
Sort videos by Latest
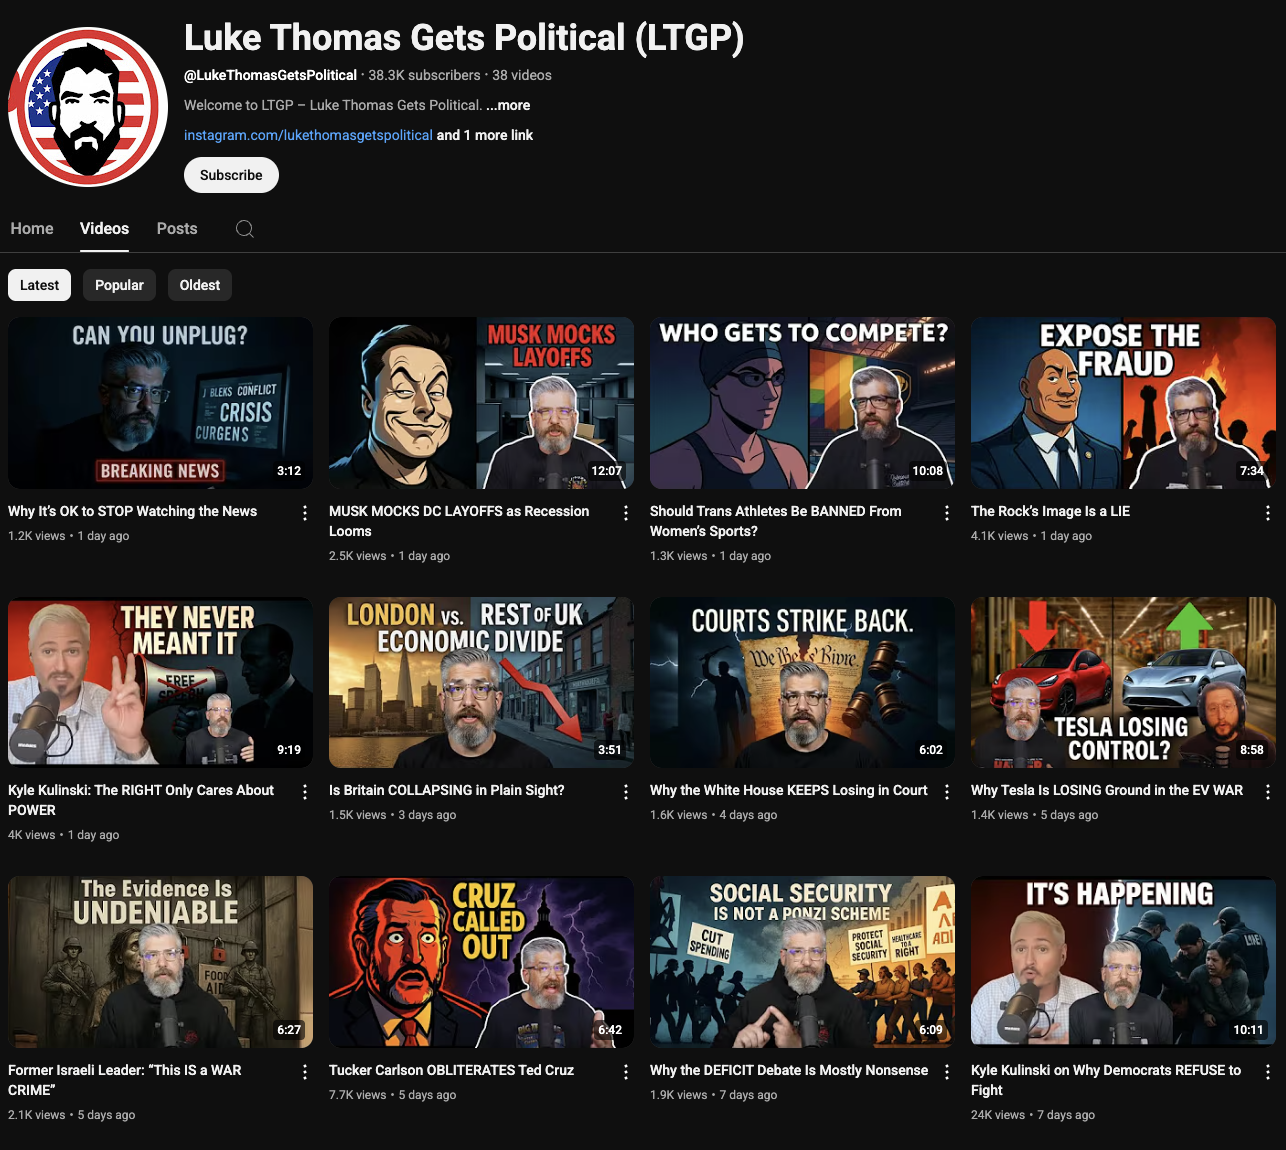(39, 285)
